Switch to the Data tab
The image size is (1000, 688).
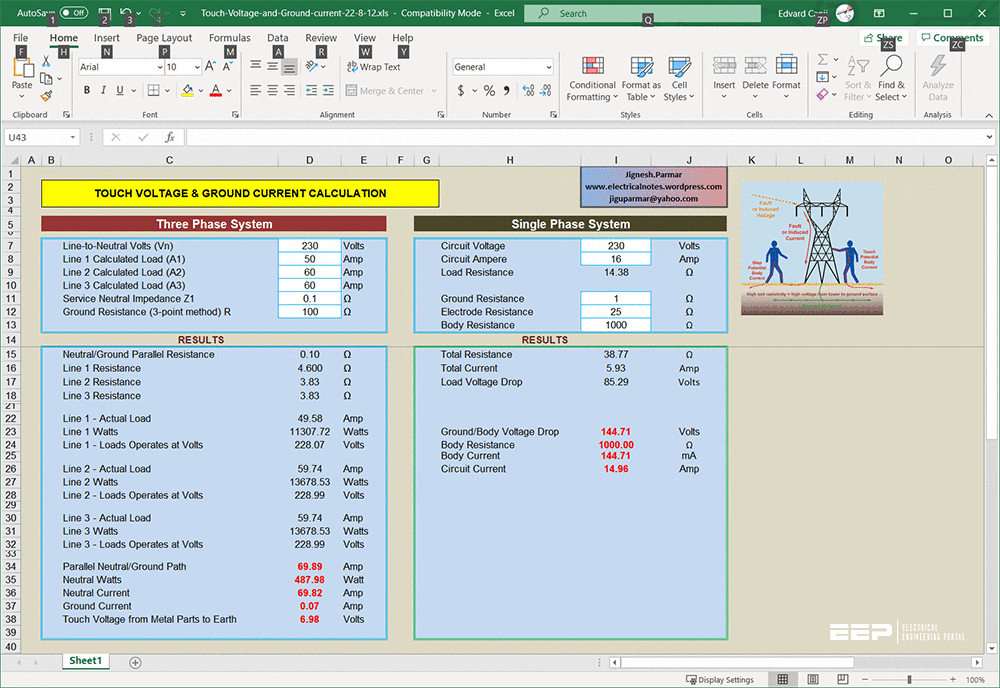(x=277, y=38)
